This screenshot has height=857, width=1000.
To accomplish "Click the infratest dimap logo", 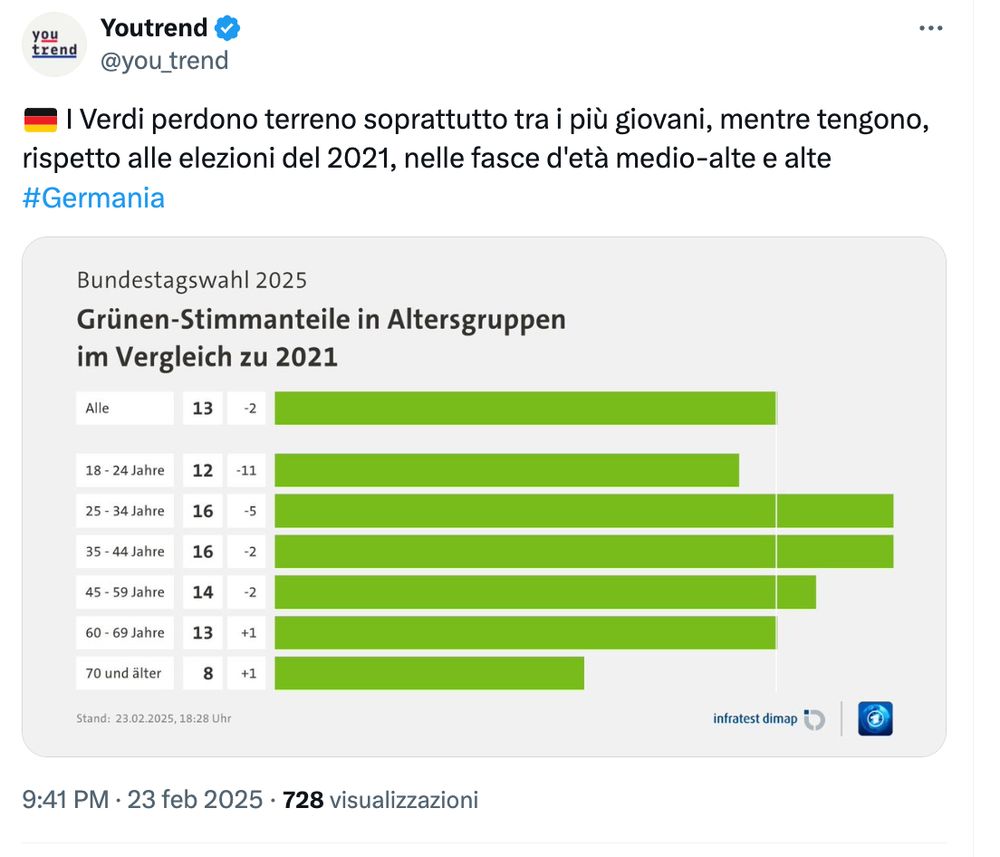I will (768, 719).
